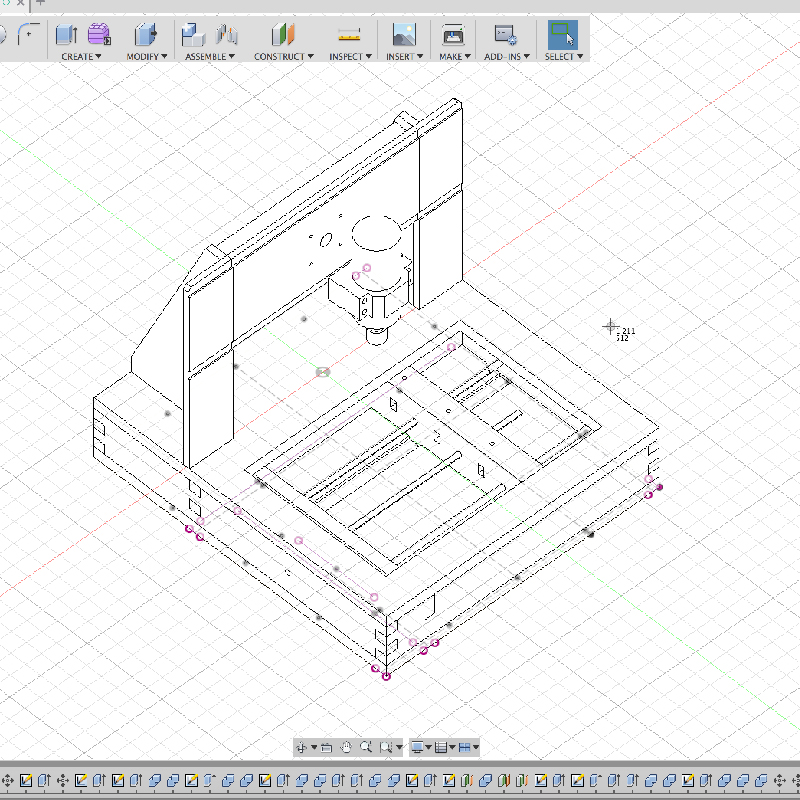Select the Pan tool in navigation bar
Viewport: 800px width, 800px height.
click(346, 747)
